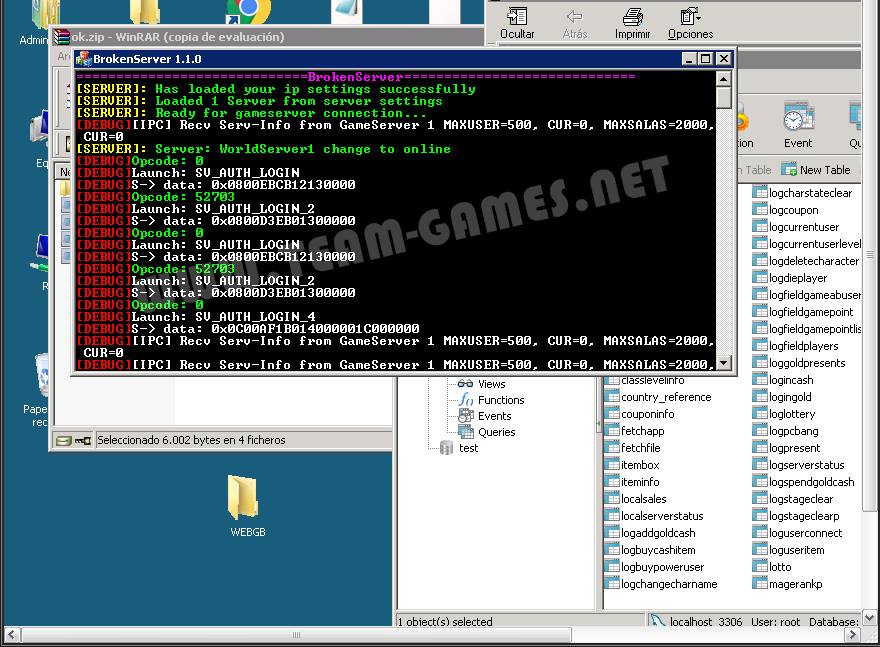880x647 pixels.
Task: Maximize the BrokenServer console window
Action: pos(706,58)
